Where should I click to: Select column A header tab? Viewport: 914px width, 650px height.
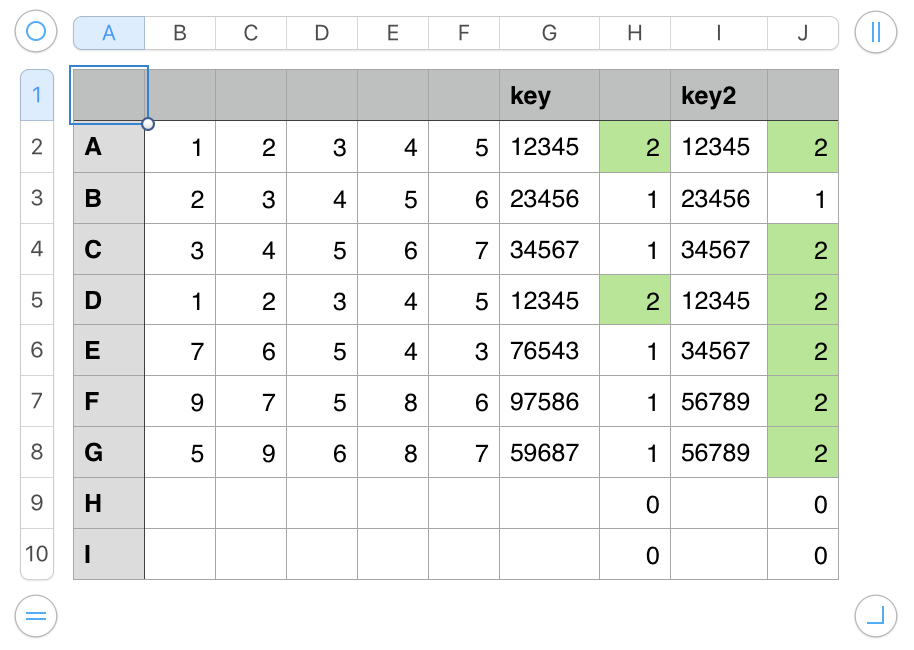pyautogui.click(x=109, y=33)
